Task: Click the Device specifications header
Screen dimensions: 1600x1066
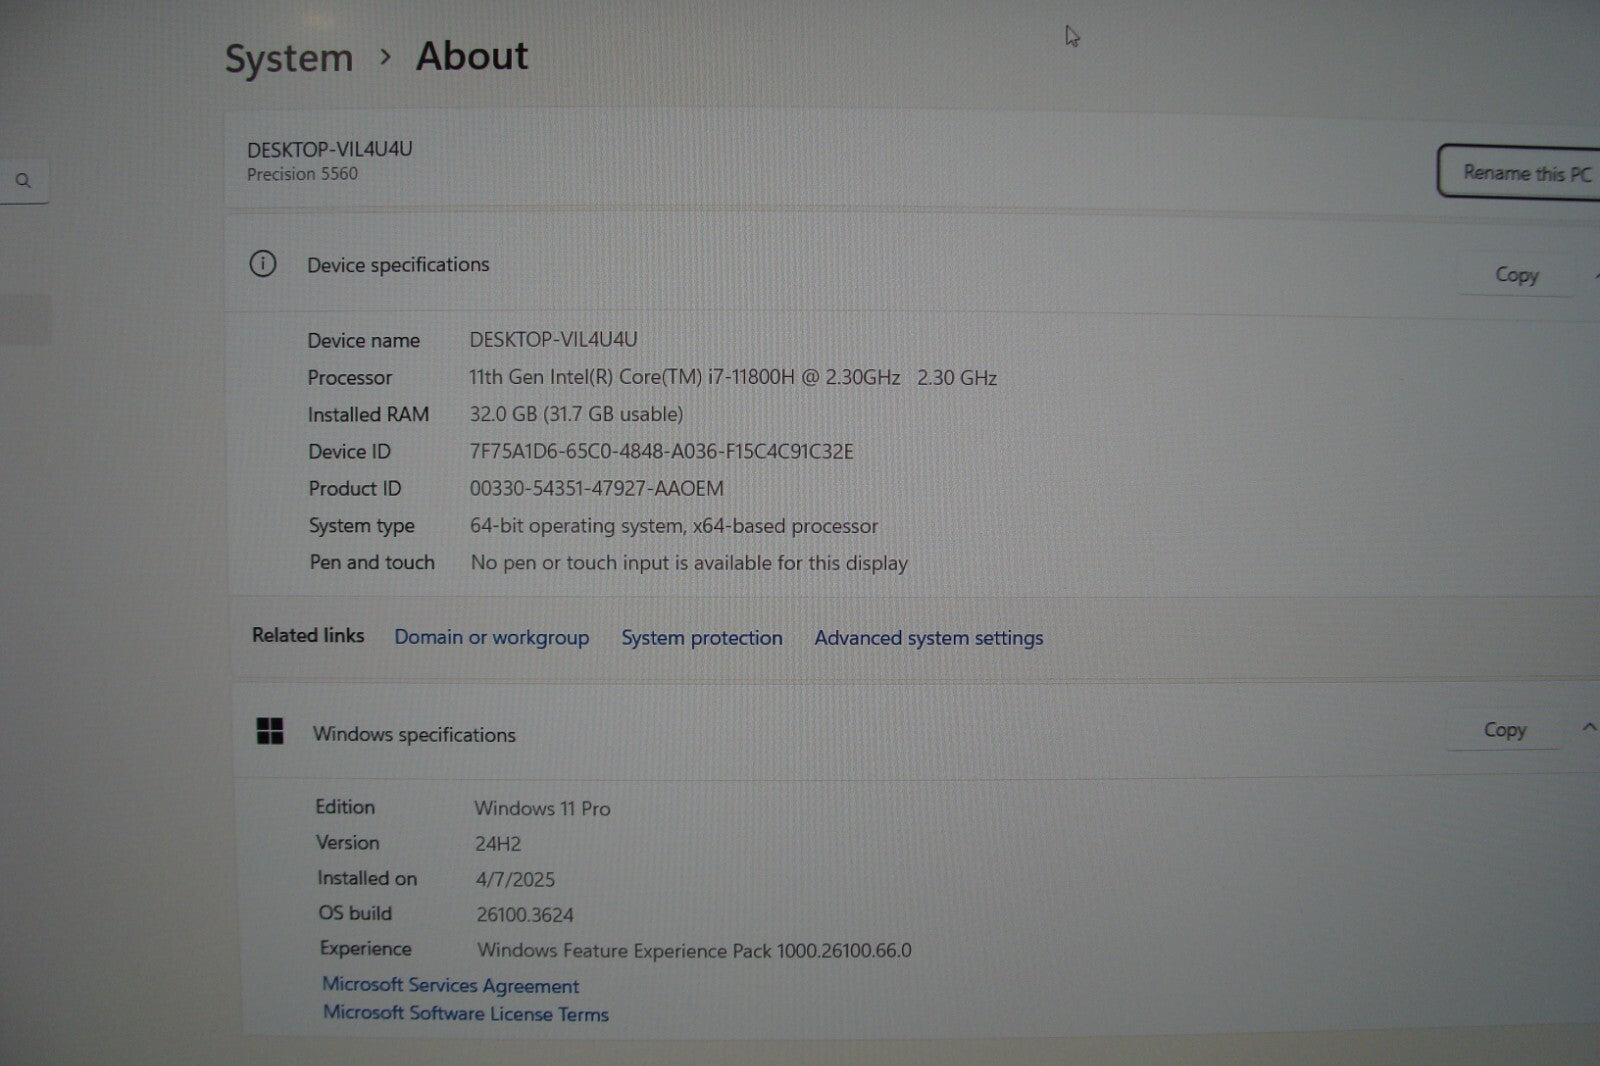Action: (x=398, y=265)
